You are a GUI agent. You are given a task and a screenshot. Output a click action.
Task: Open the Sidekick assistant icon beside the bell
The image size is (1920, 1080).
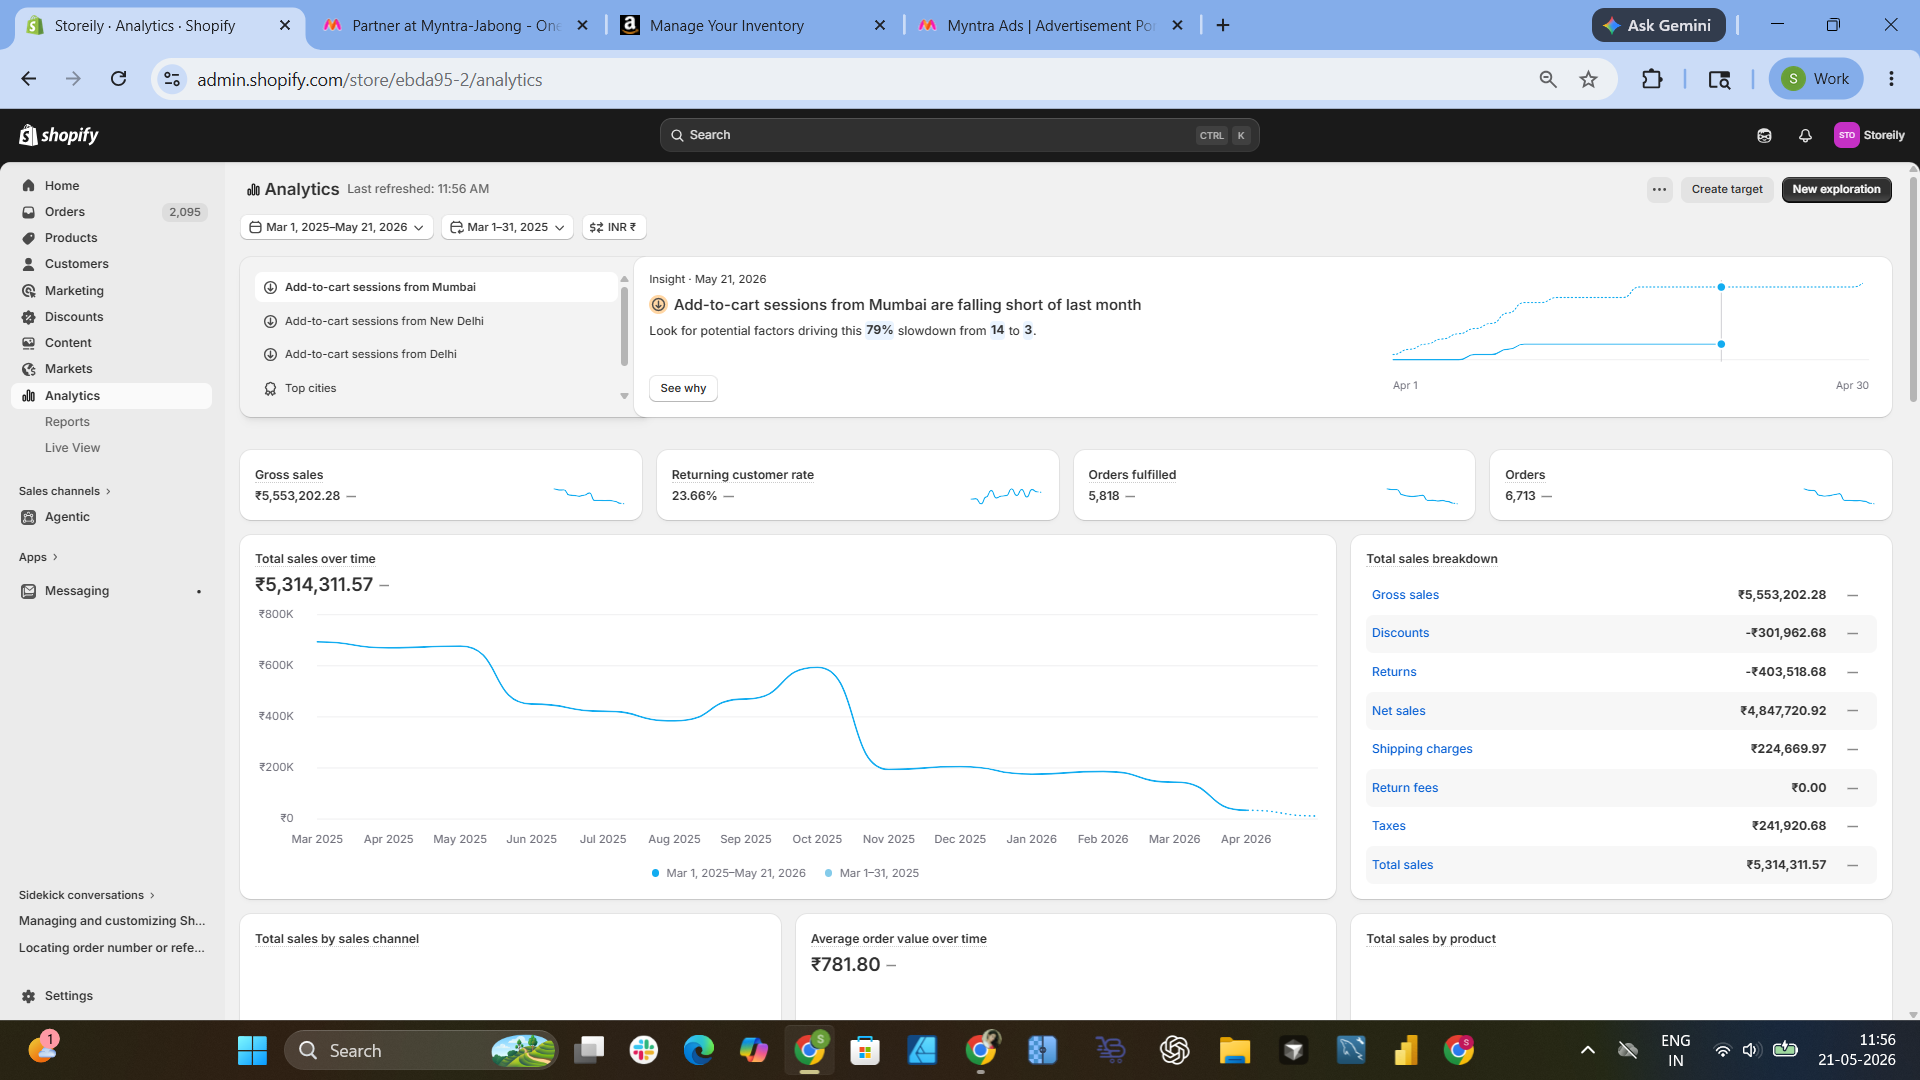click(x=1764, y=135)
